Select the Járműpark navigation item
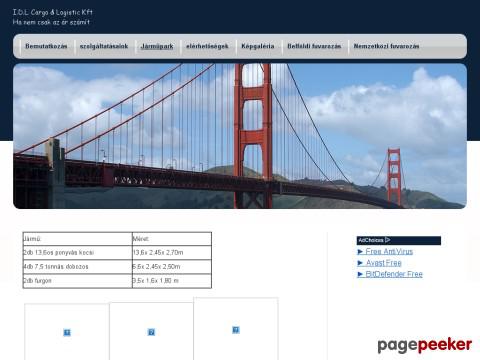480x360 pixels. click(x=157, y=46)
